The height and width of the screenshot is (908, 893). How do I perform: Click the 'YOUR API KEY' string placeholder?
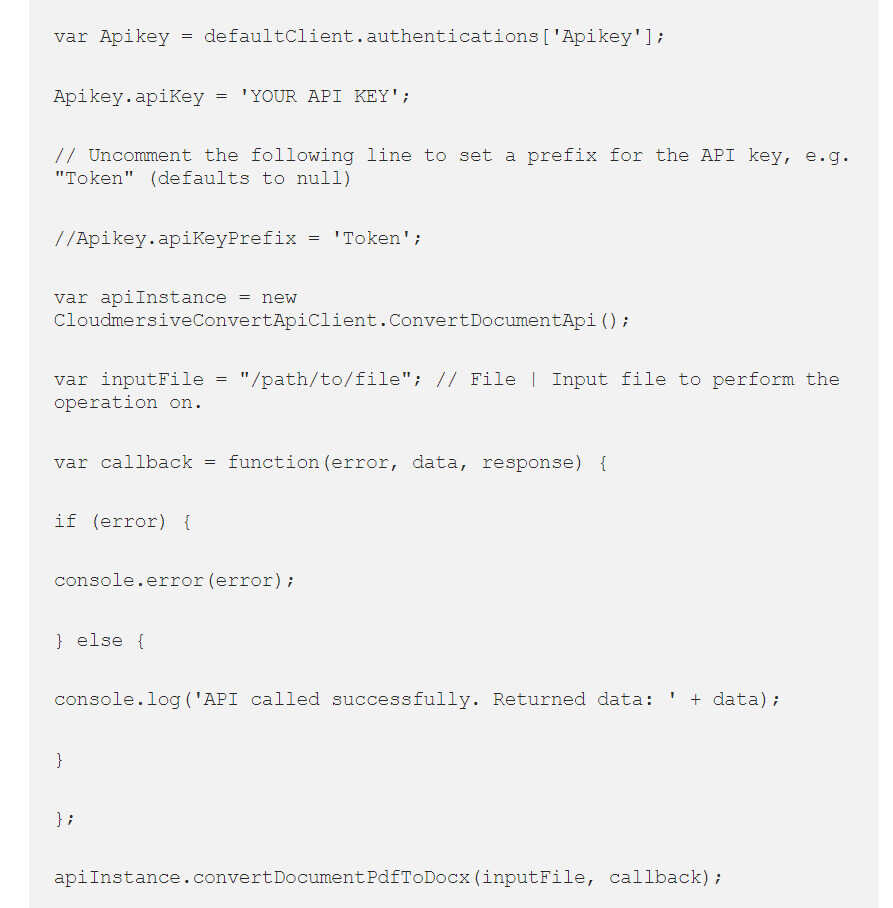324,96
